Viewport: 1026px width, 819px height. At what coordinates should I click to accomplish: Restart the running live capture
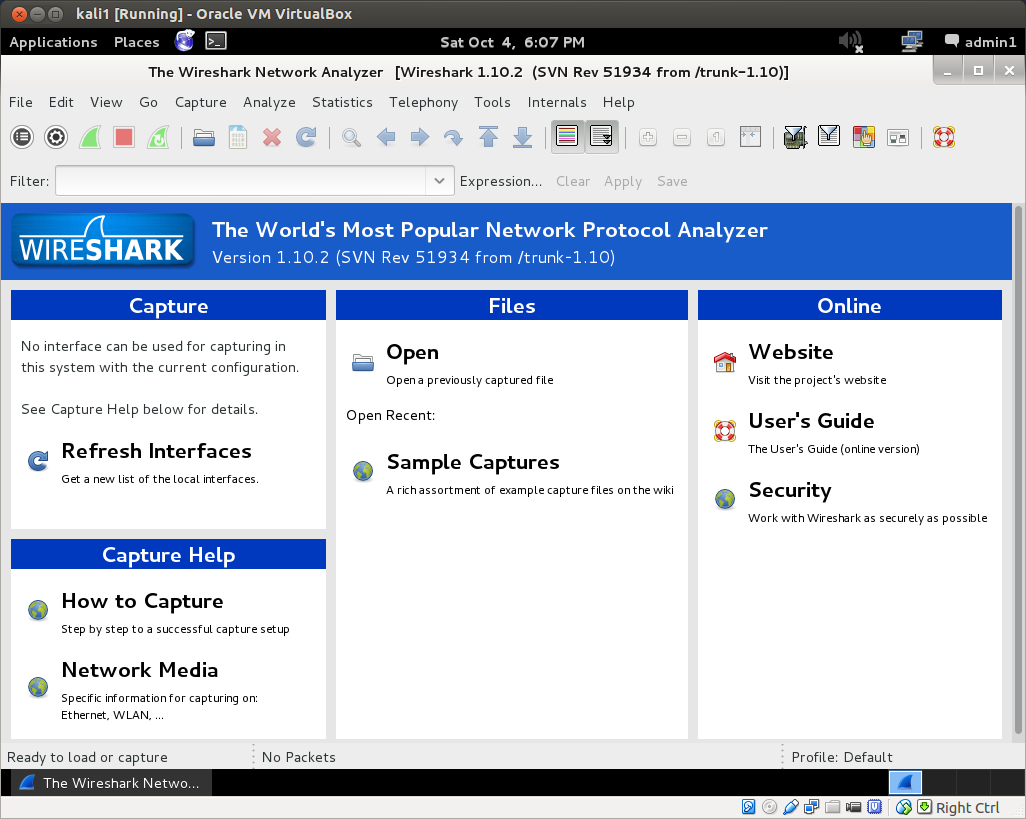pos(158,137)
